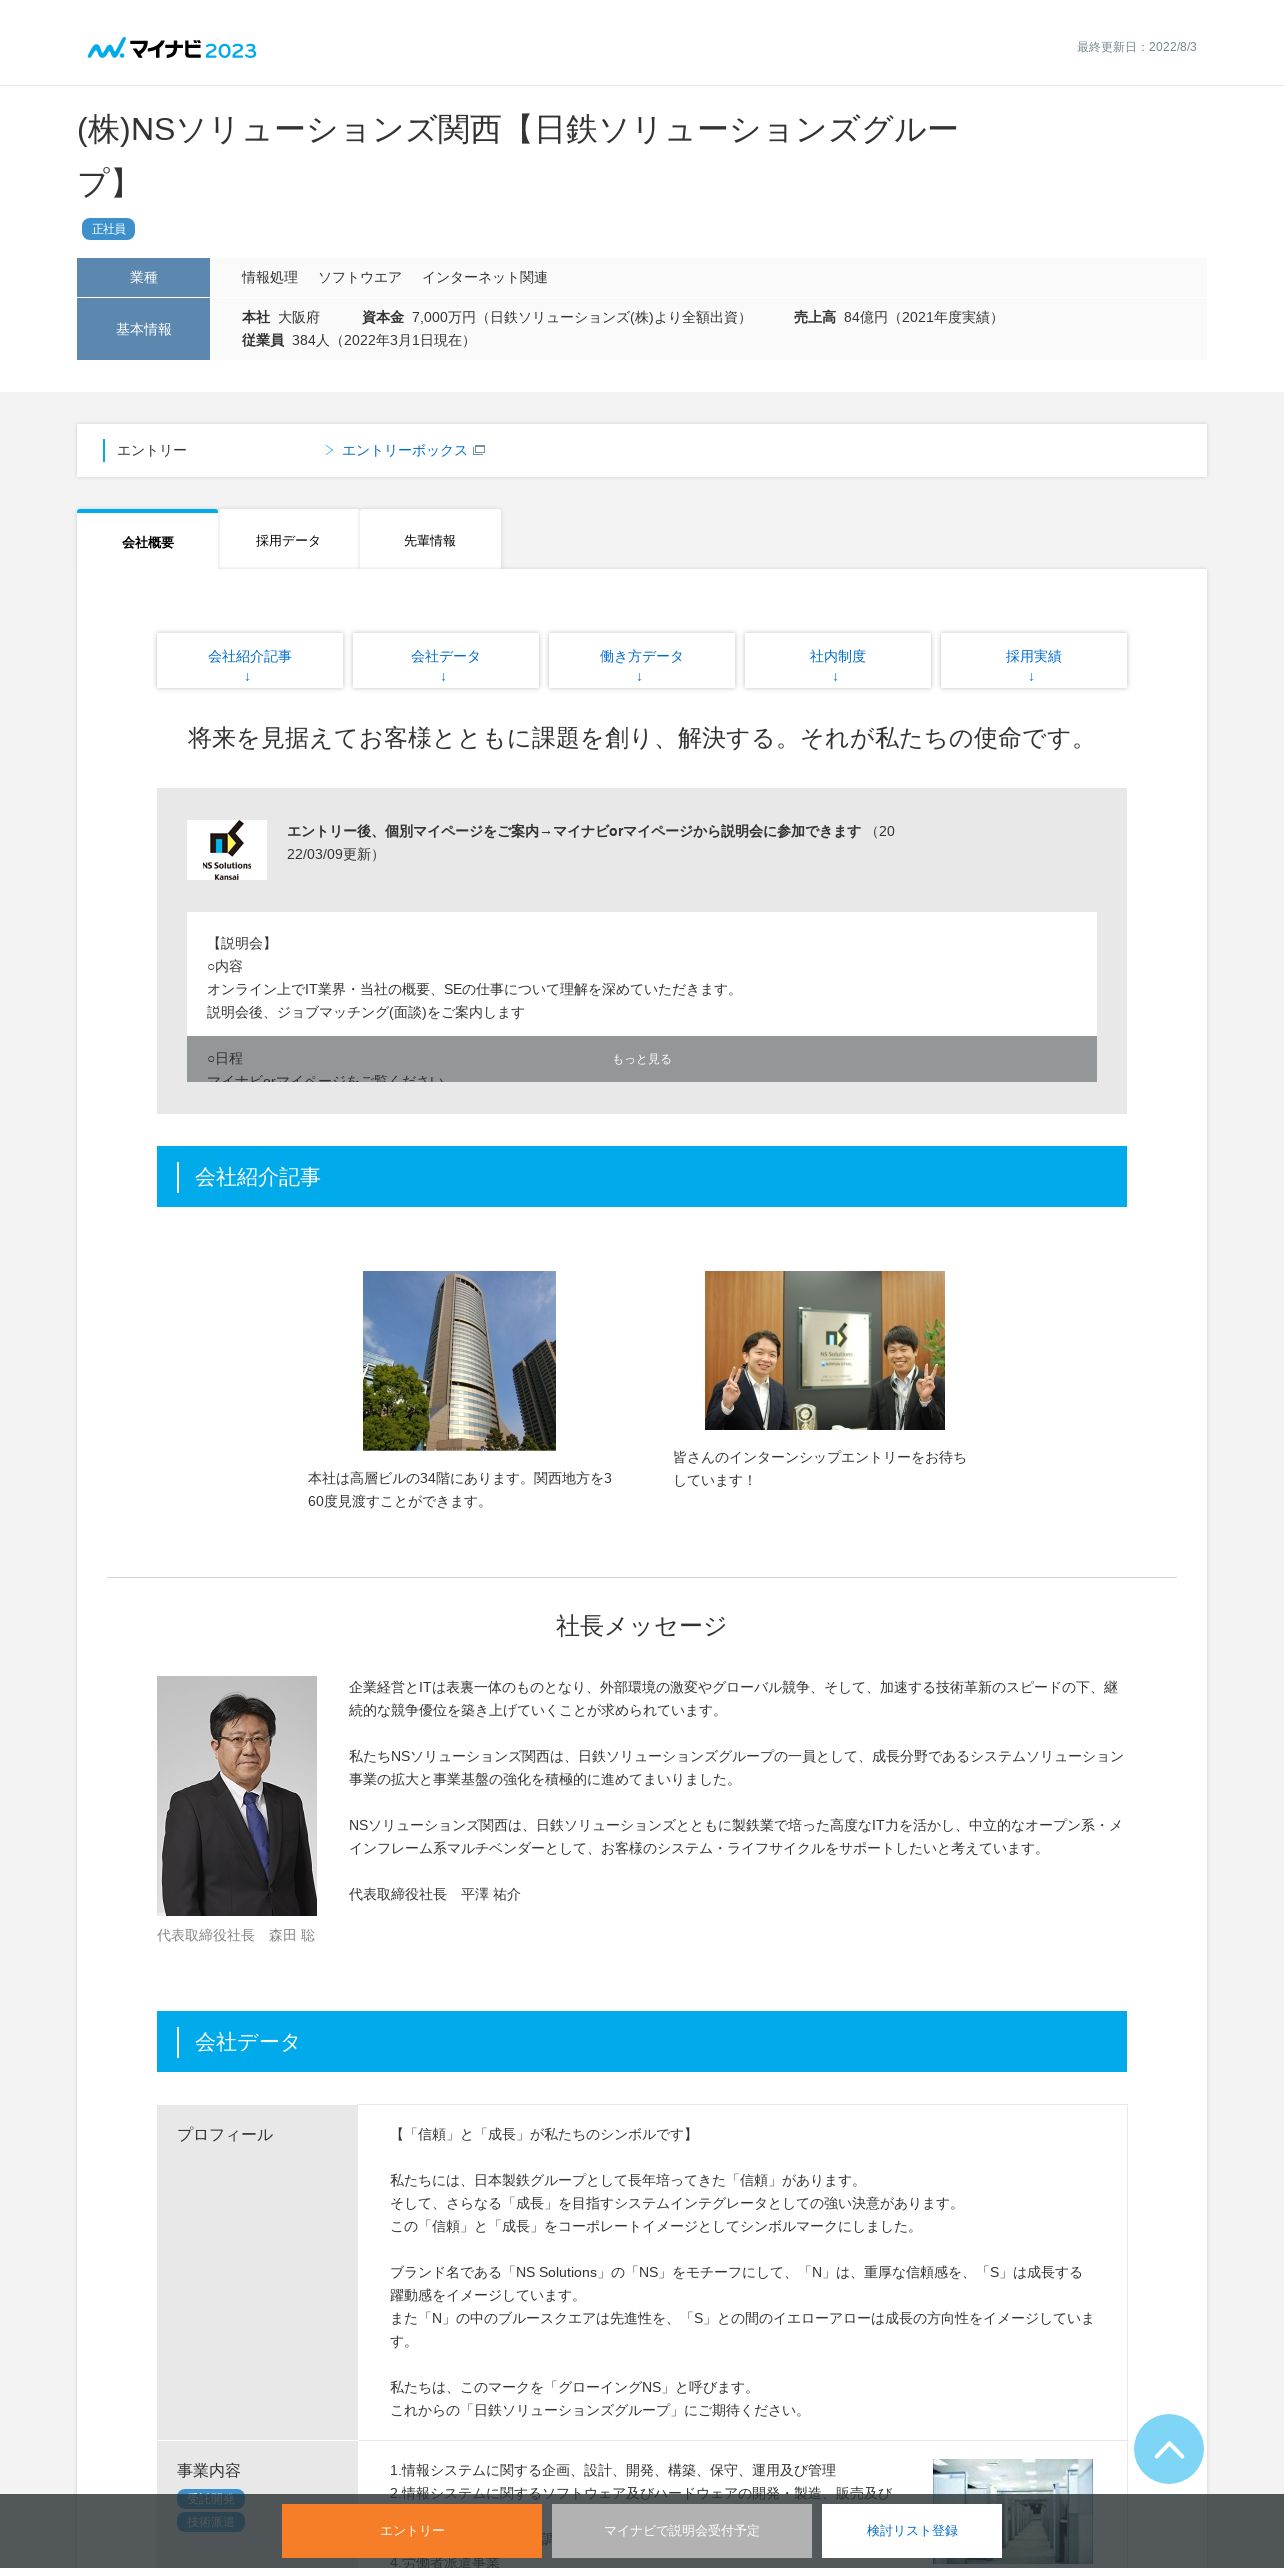Screen dimensions: 1284x2568
Task: Click the 会社データ section header
Action: [x=642, y=2041]
